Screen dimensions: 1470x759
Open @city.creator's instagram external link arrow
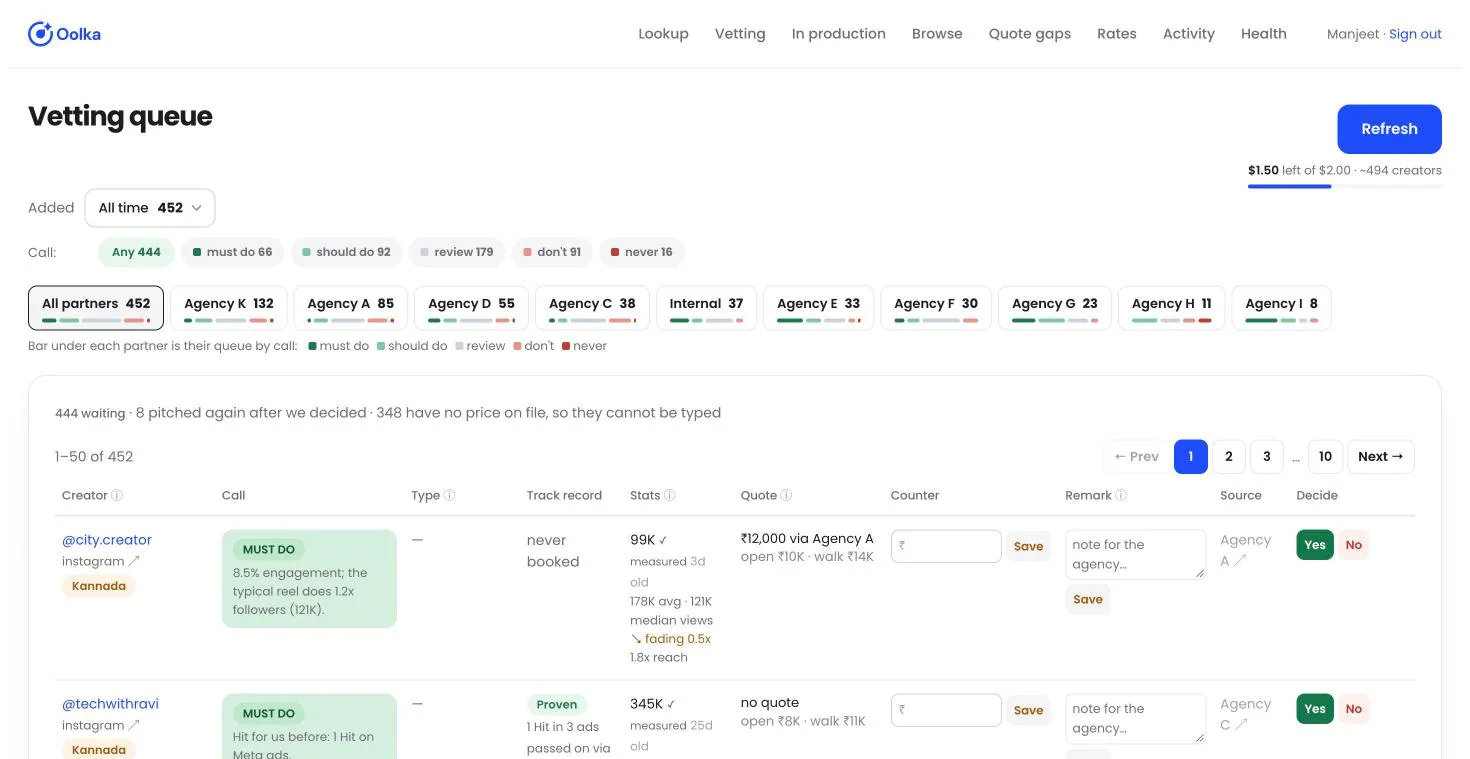click(134, 561)
